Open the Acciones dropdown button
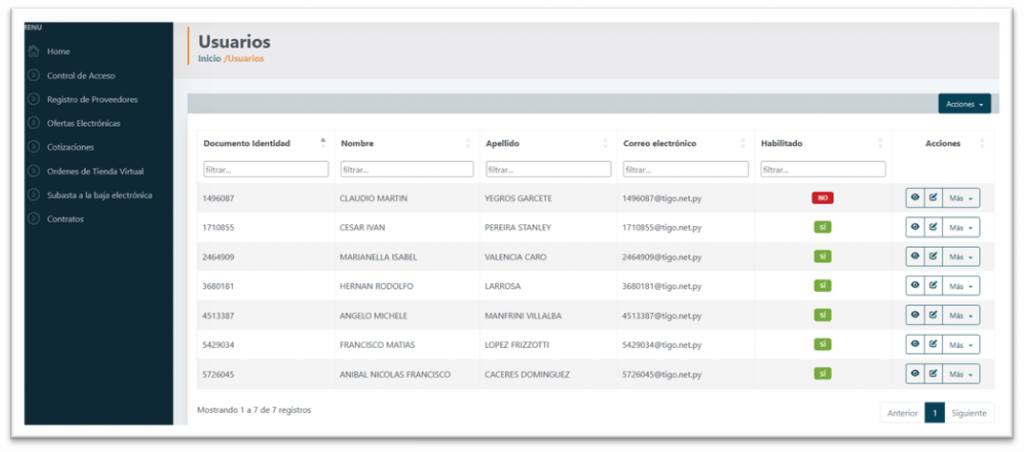This screenshot has height=452, width=1024. (x=964, y=104)
